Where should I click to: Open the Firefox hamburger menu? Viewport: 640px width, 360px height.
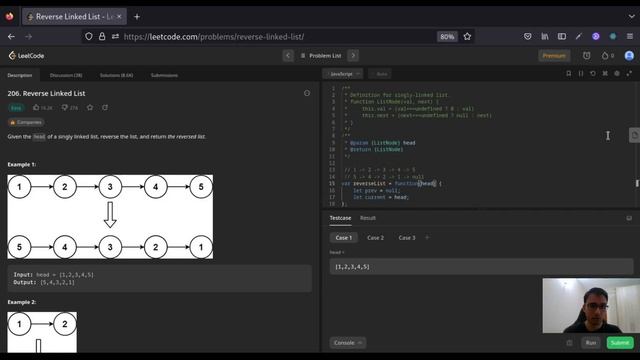tap(630, 37)
